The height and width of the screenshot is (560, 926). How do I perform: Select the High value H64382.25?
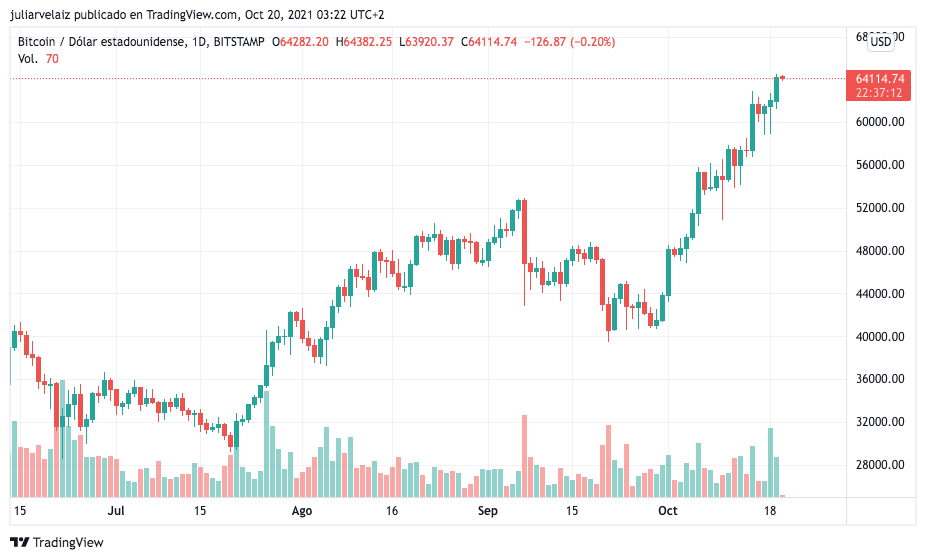(x=363, y=42)
